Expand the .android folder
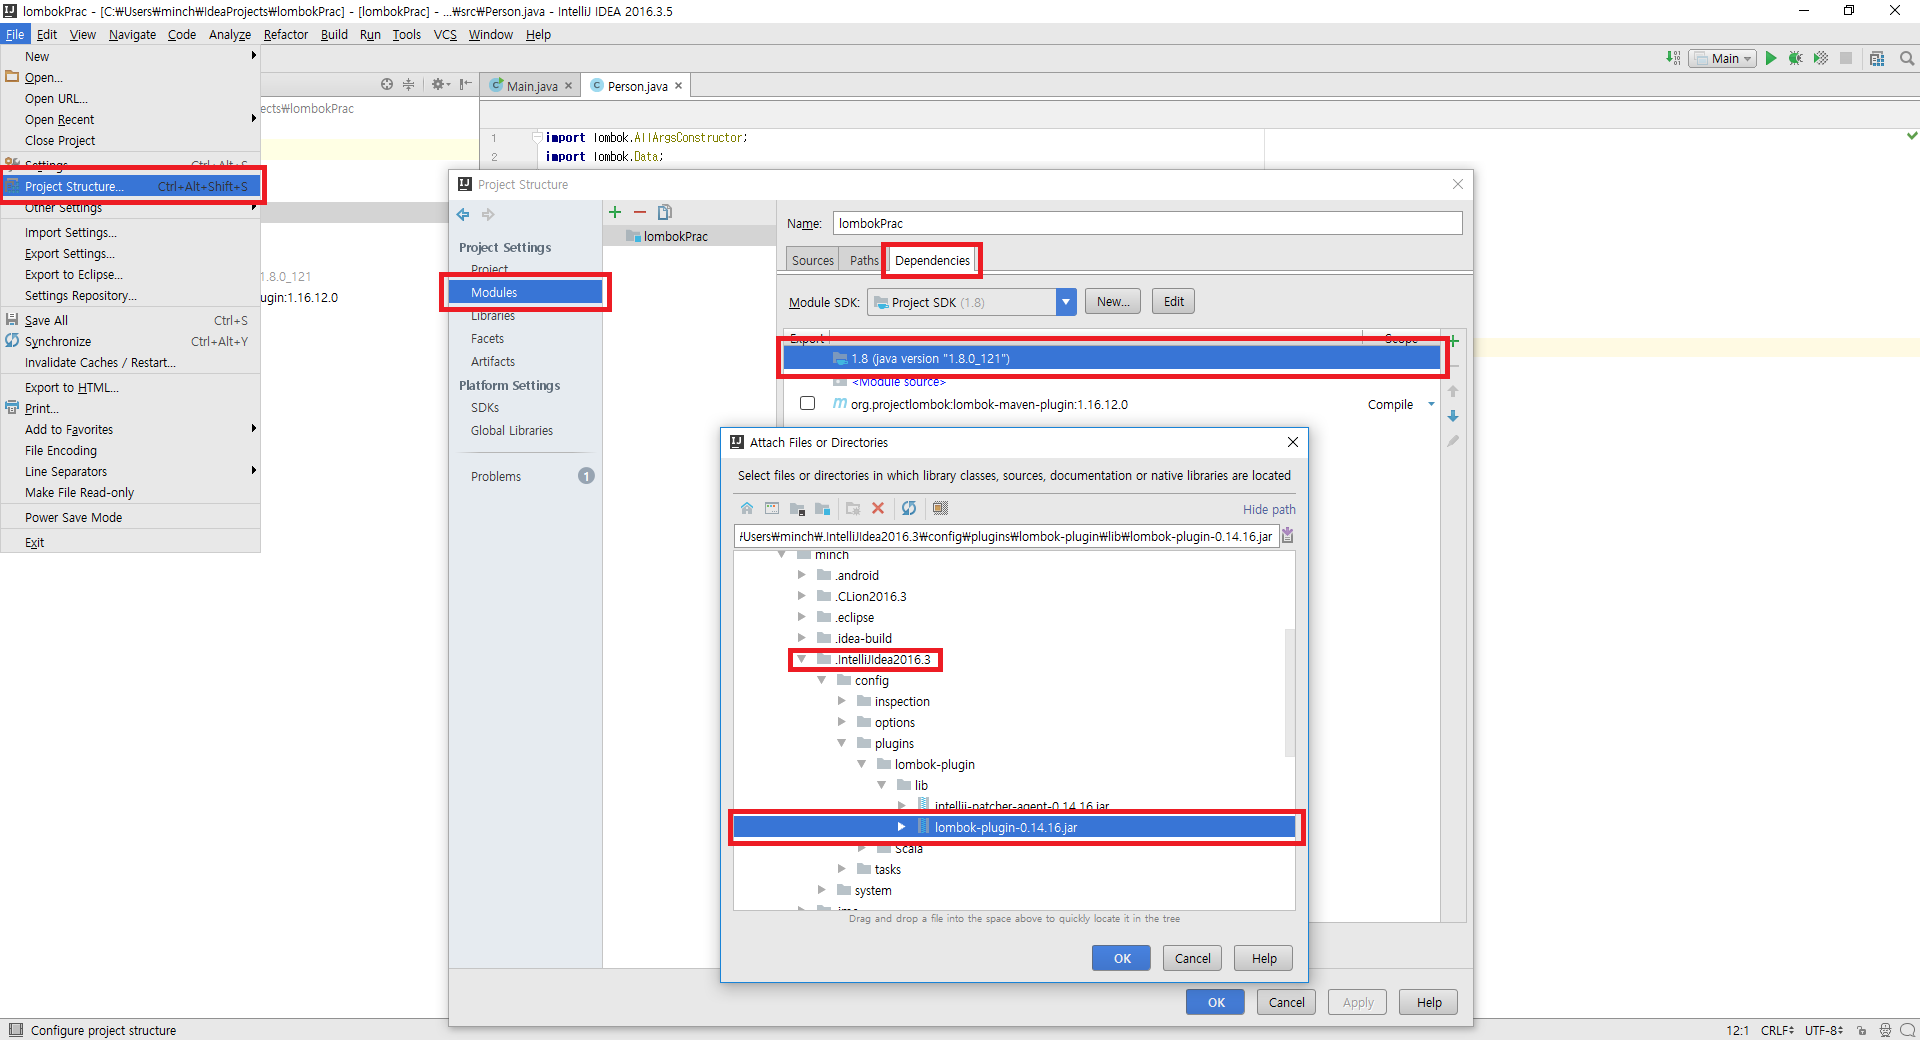The width and height of the screenshot is (1920, 1040). pyautogui.click(x=802, y=575)
